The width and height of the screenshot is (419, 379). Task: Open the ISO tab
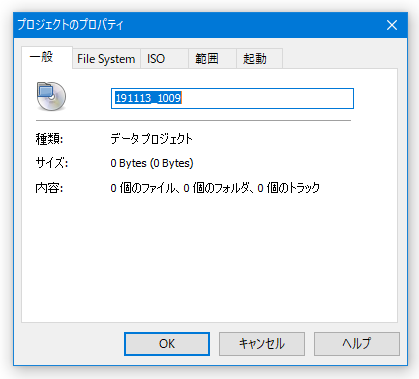pos(164,59)
